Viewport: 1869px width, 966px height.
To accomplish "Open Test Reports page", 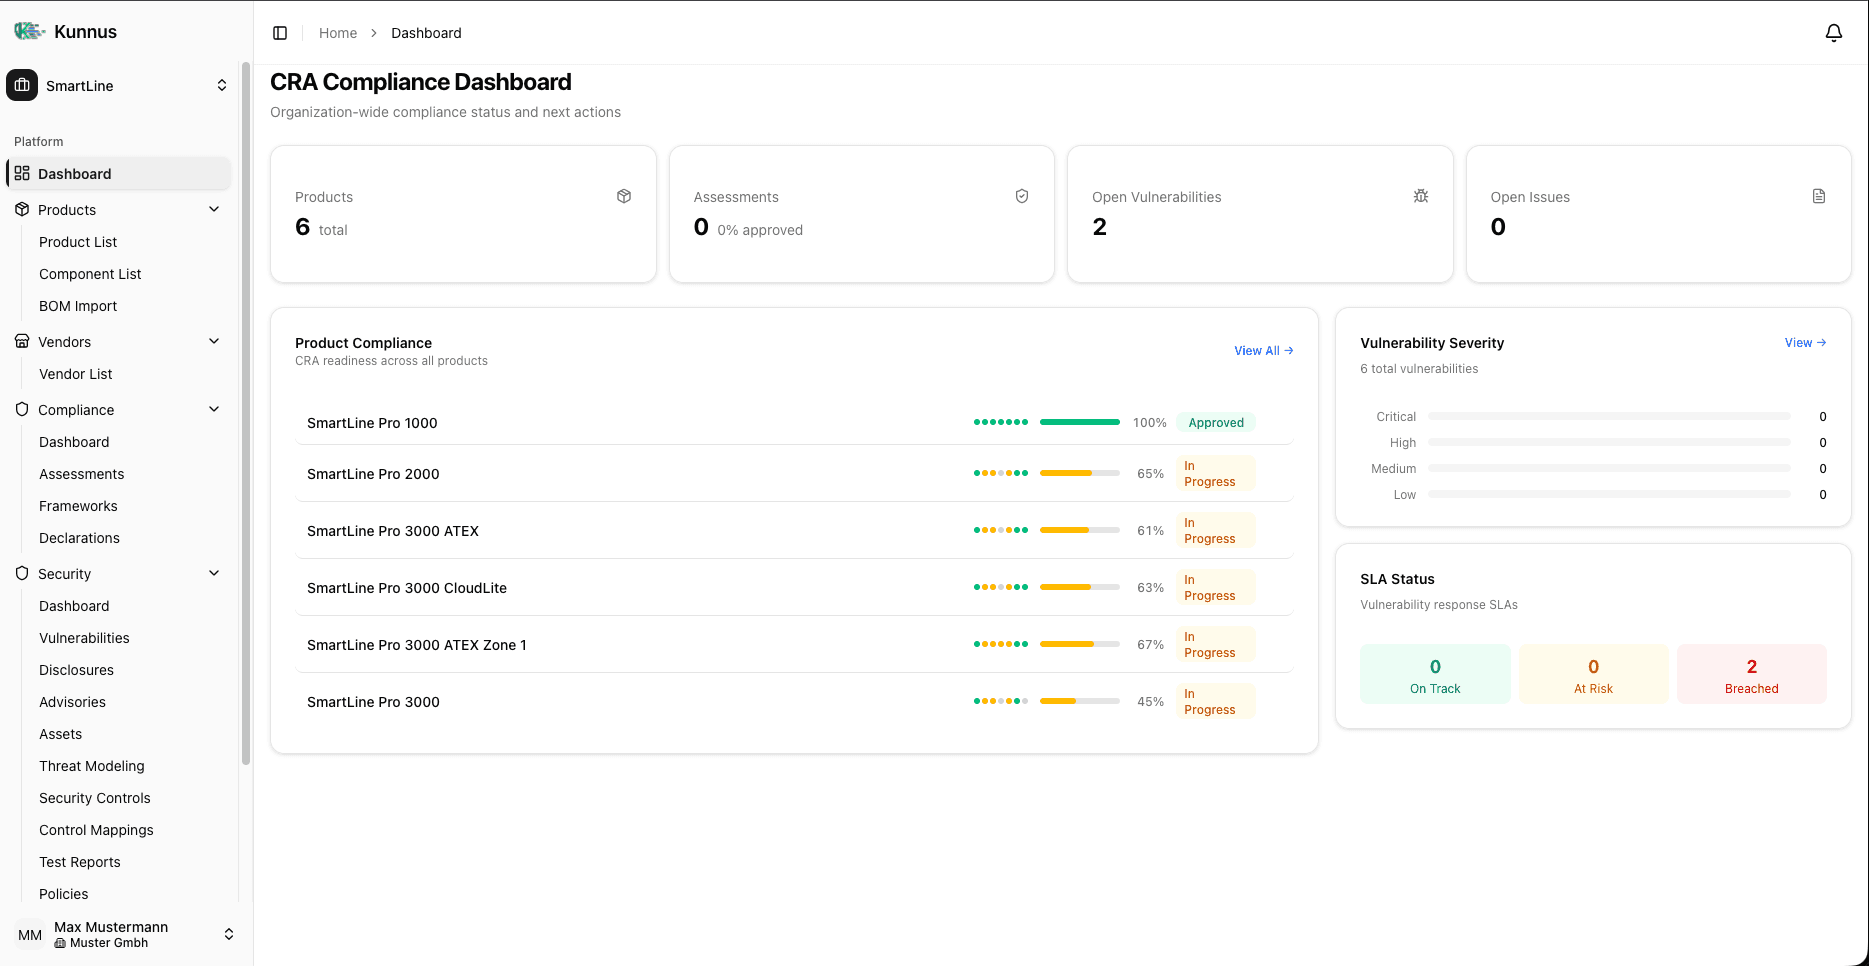I will click(x=80, y=862).
